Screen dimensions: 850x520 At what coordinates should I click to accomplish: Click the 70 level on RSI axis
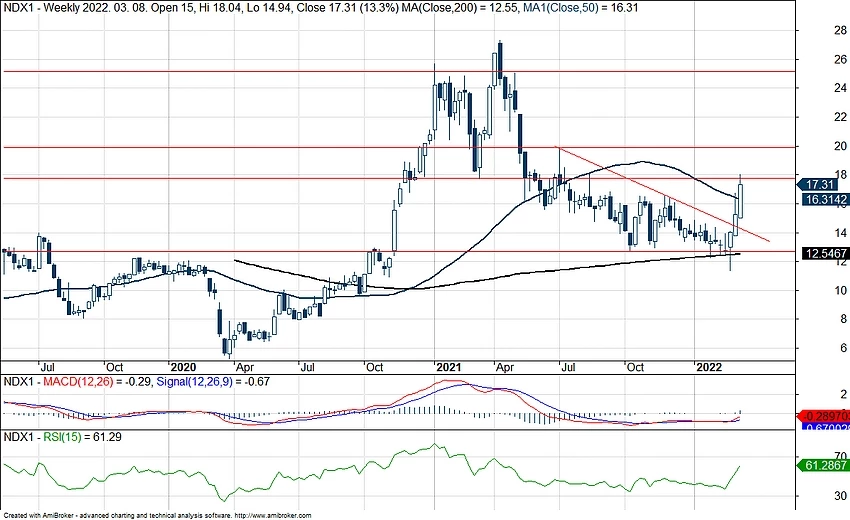(x=841, y=455)
